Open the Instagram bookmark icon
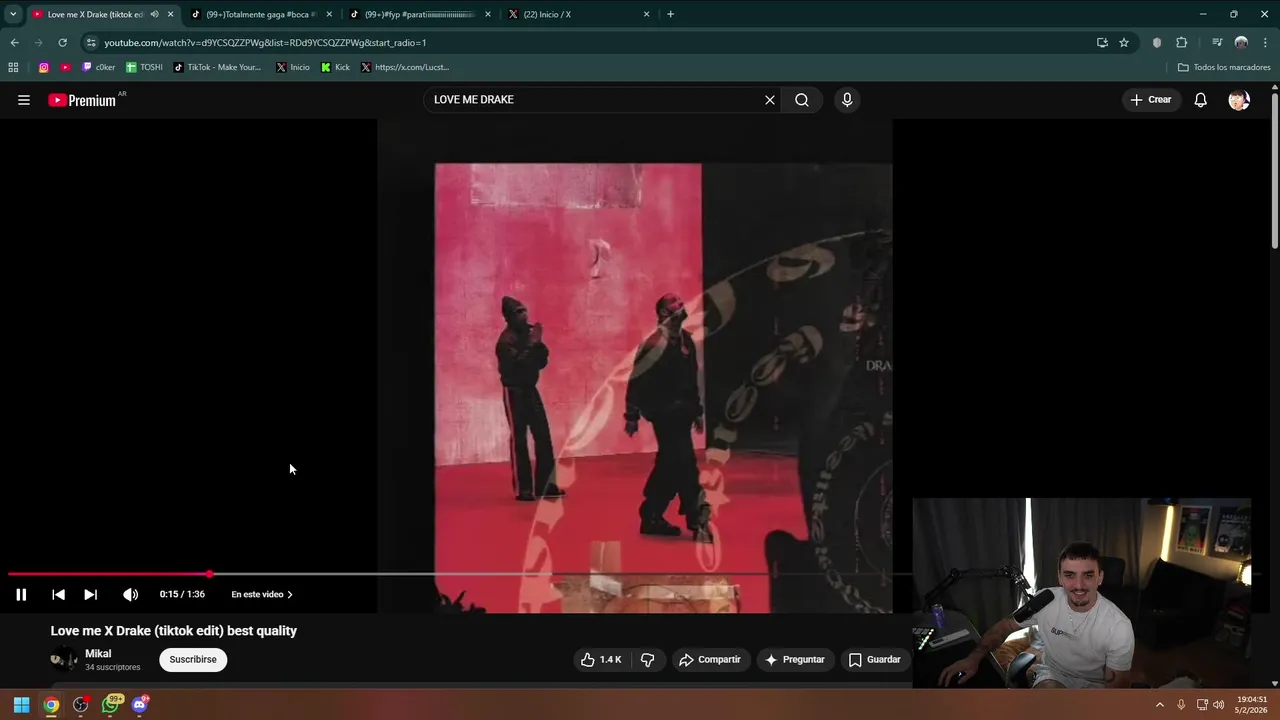1280x720 pixels. (44, 67)
